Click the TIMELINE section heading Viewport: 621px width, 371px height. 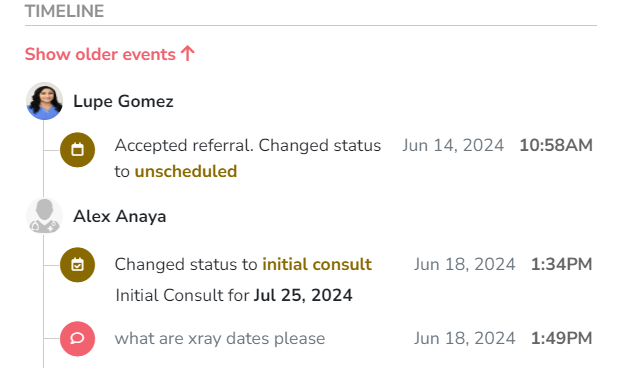tap(64, 11)
